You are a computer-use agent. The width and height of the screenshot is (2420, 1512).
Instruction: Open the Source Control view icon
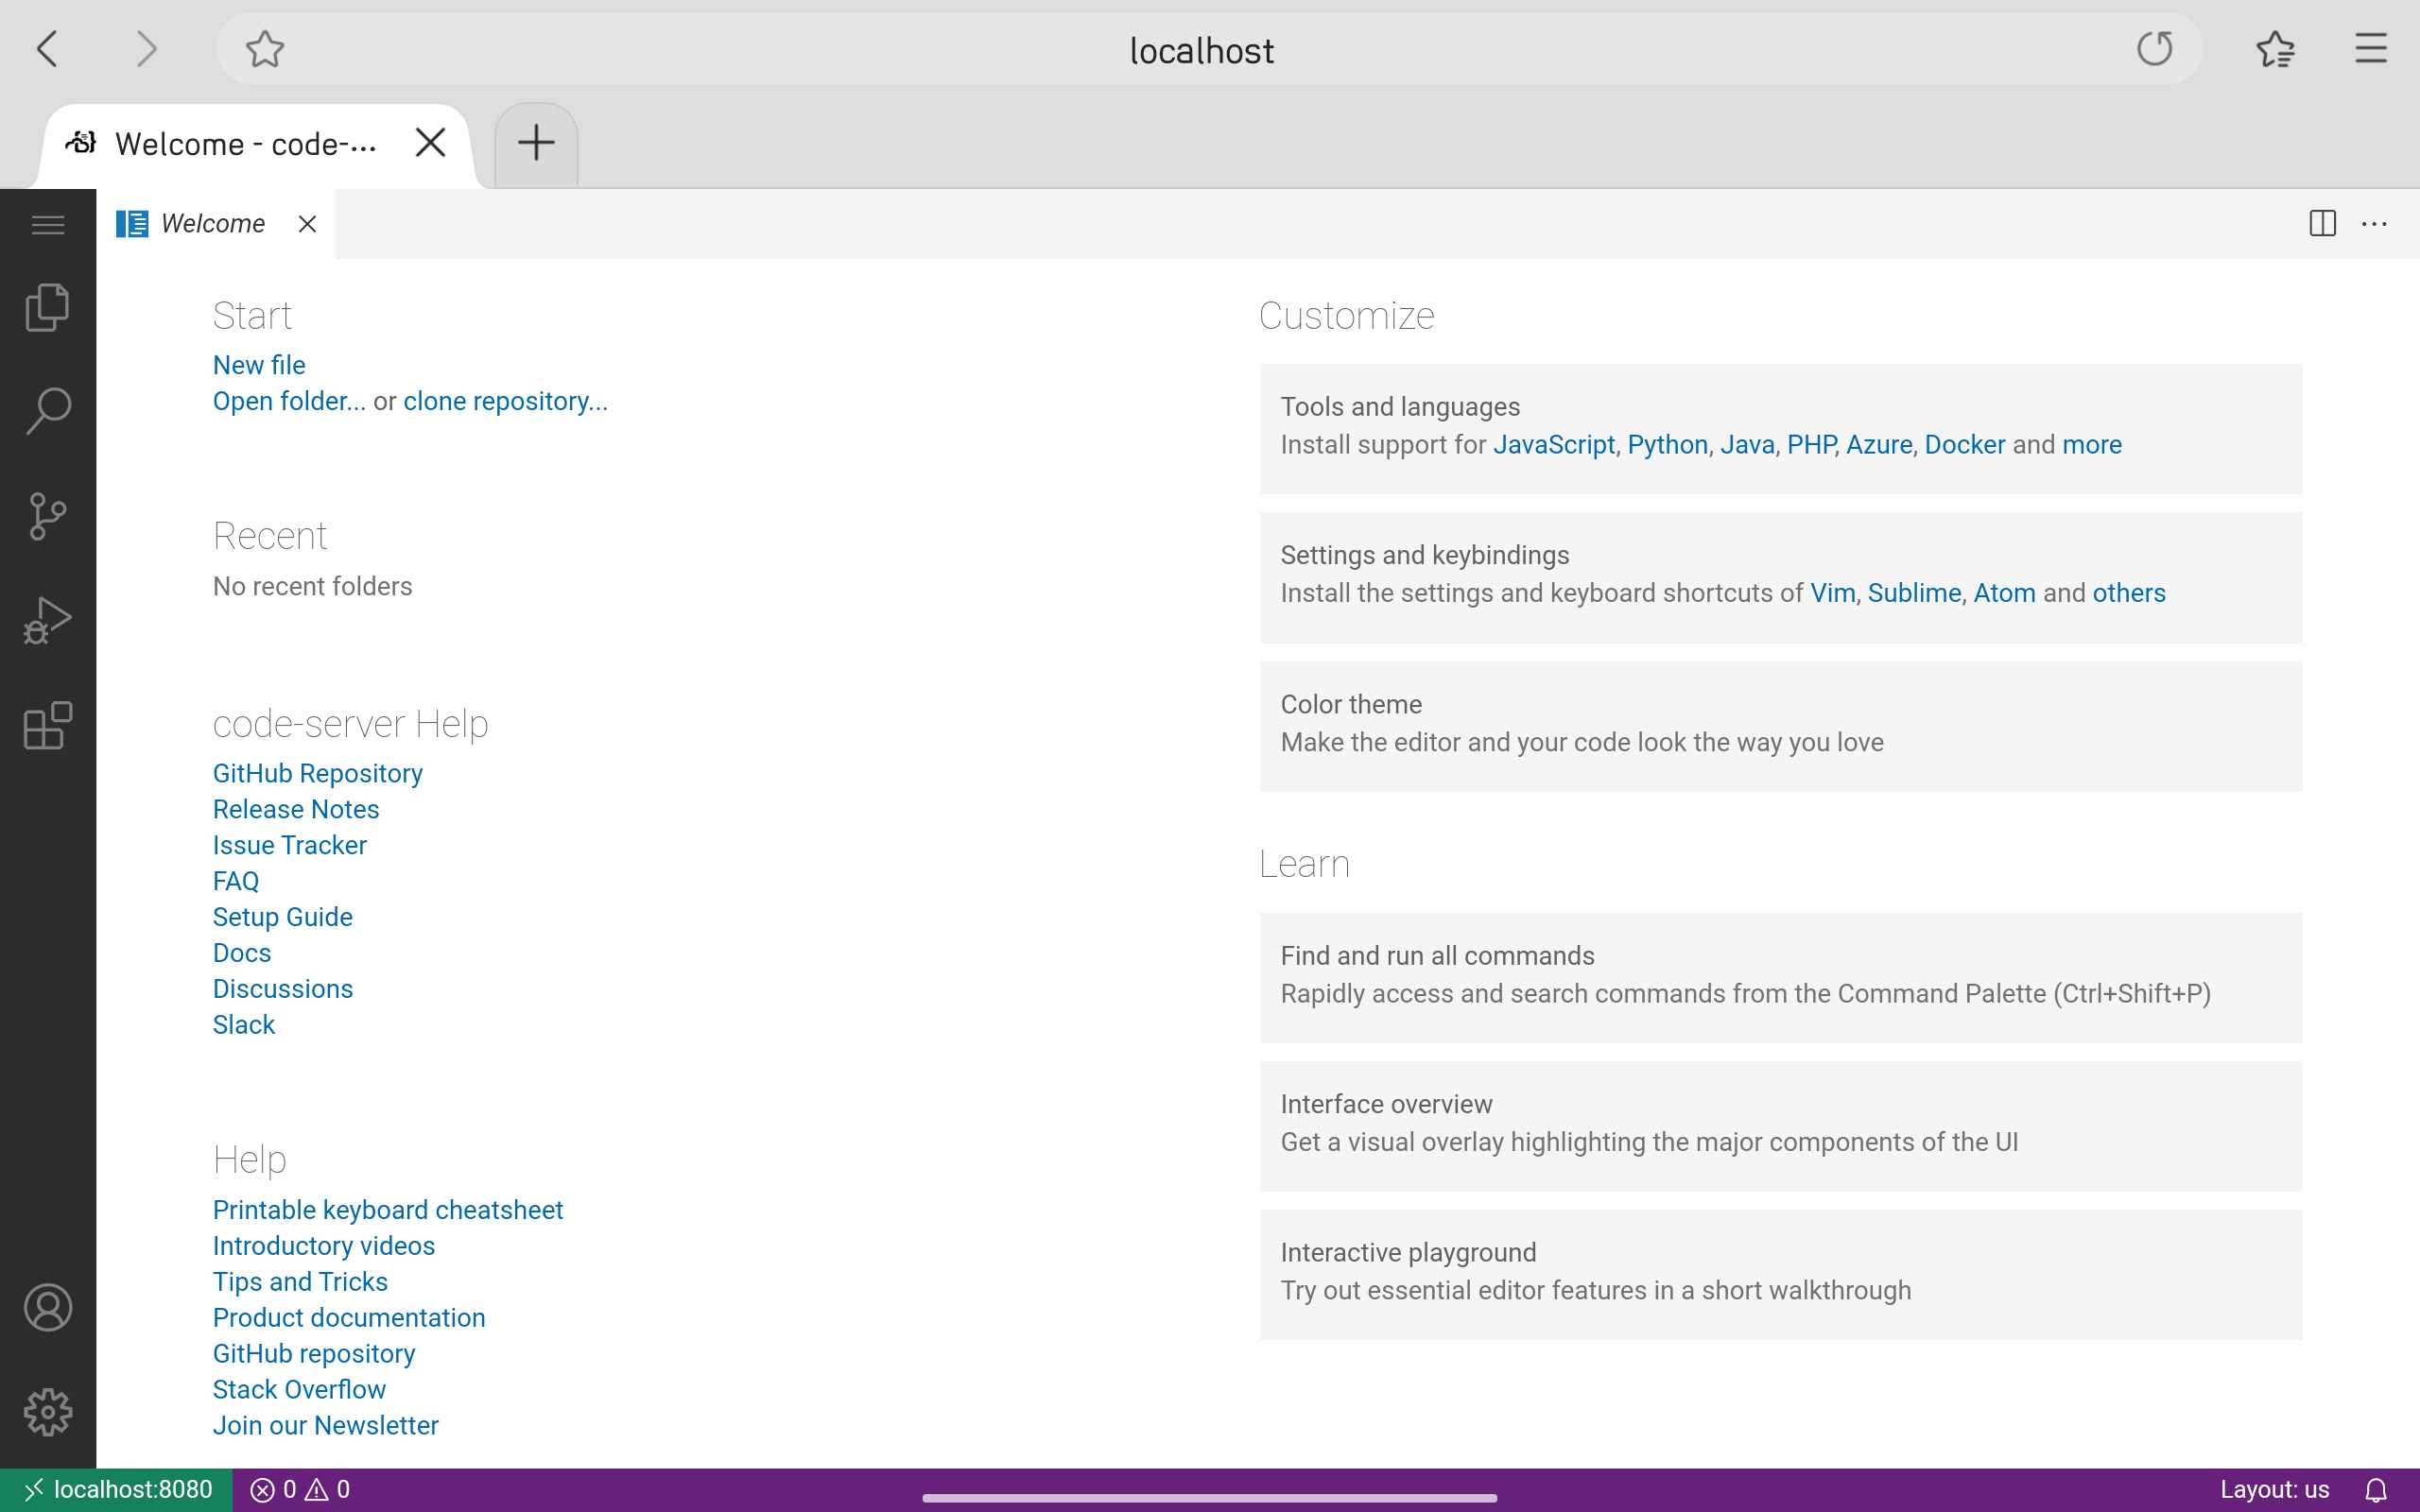click(x=48, y=516)
